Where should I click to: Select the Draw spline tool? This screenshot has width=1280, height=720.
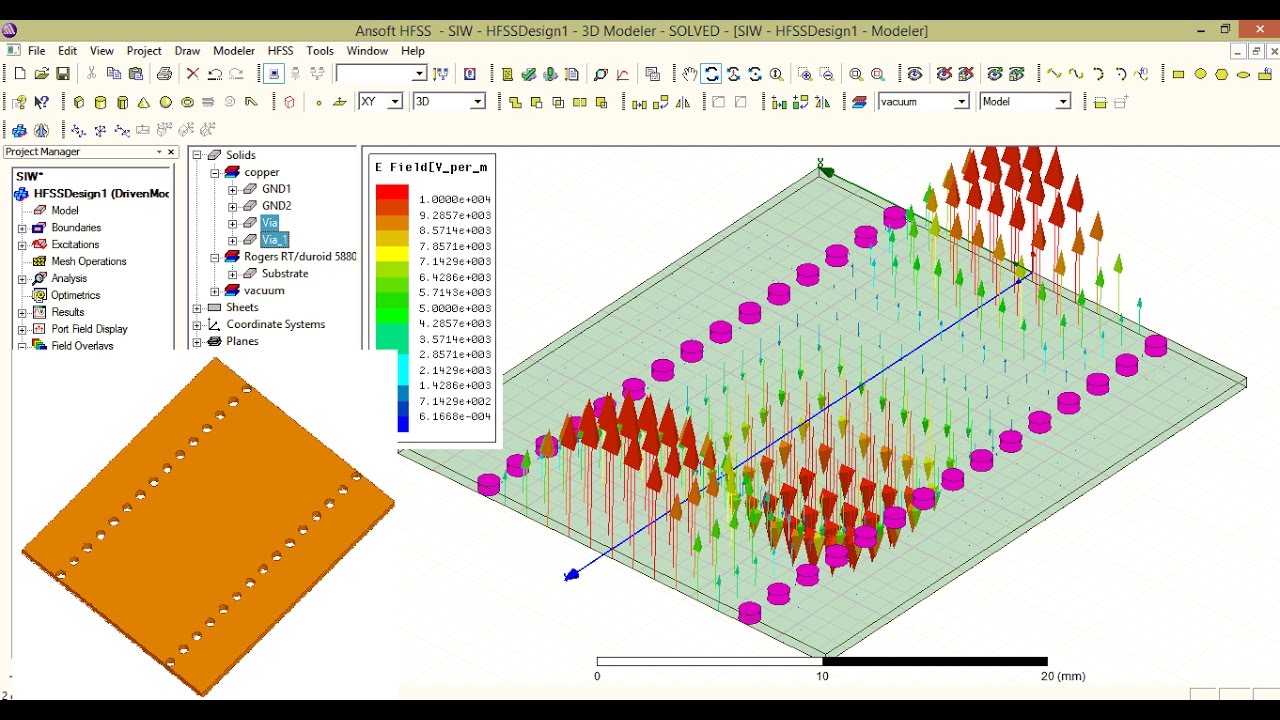[1076, 74]
